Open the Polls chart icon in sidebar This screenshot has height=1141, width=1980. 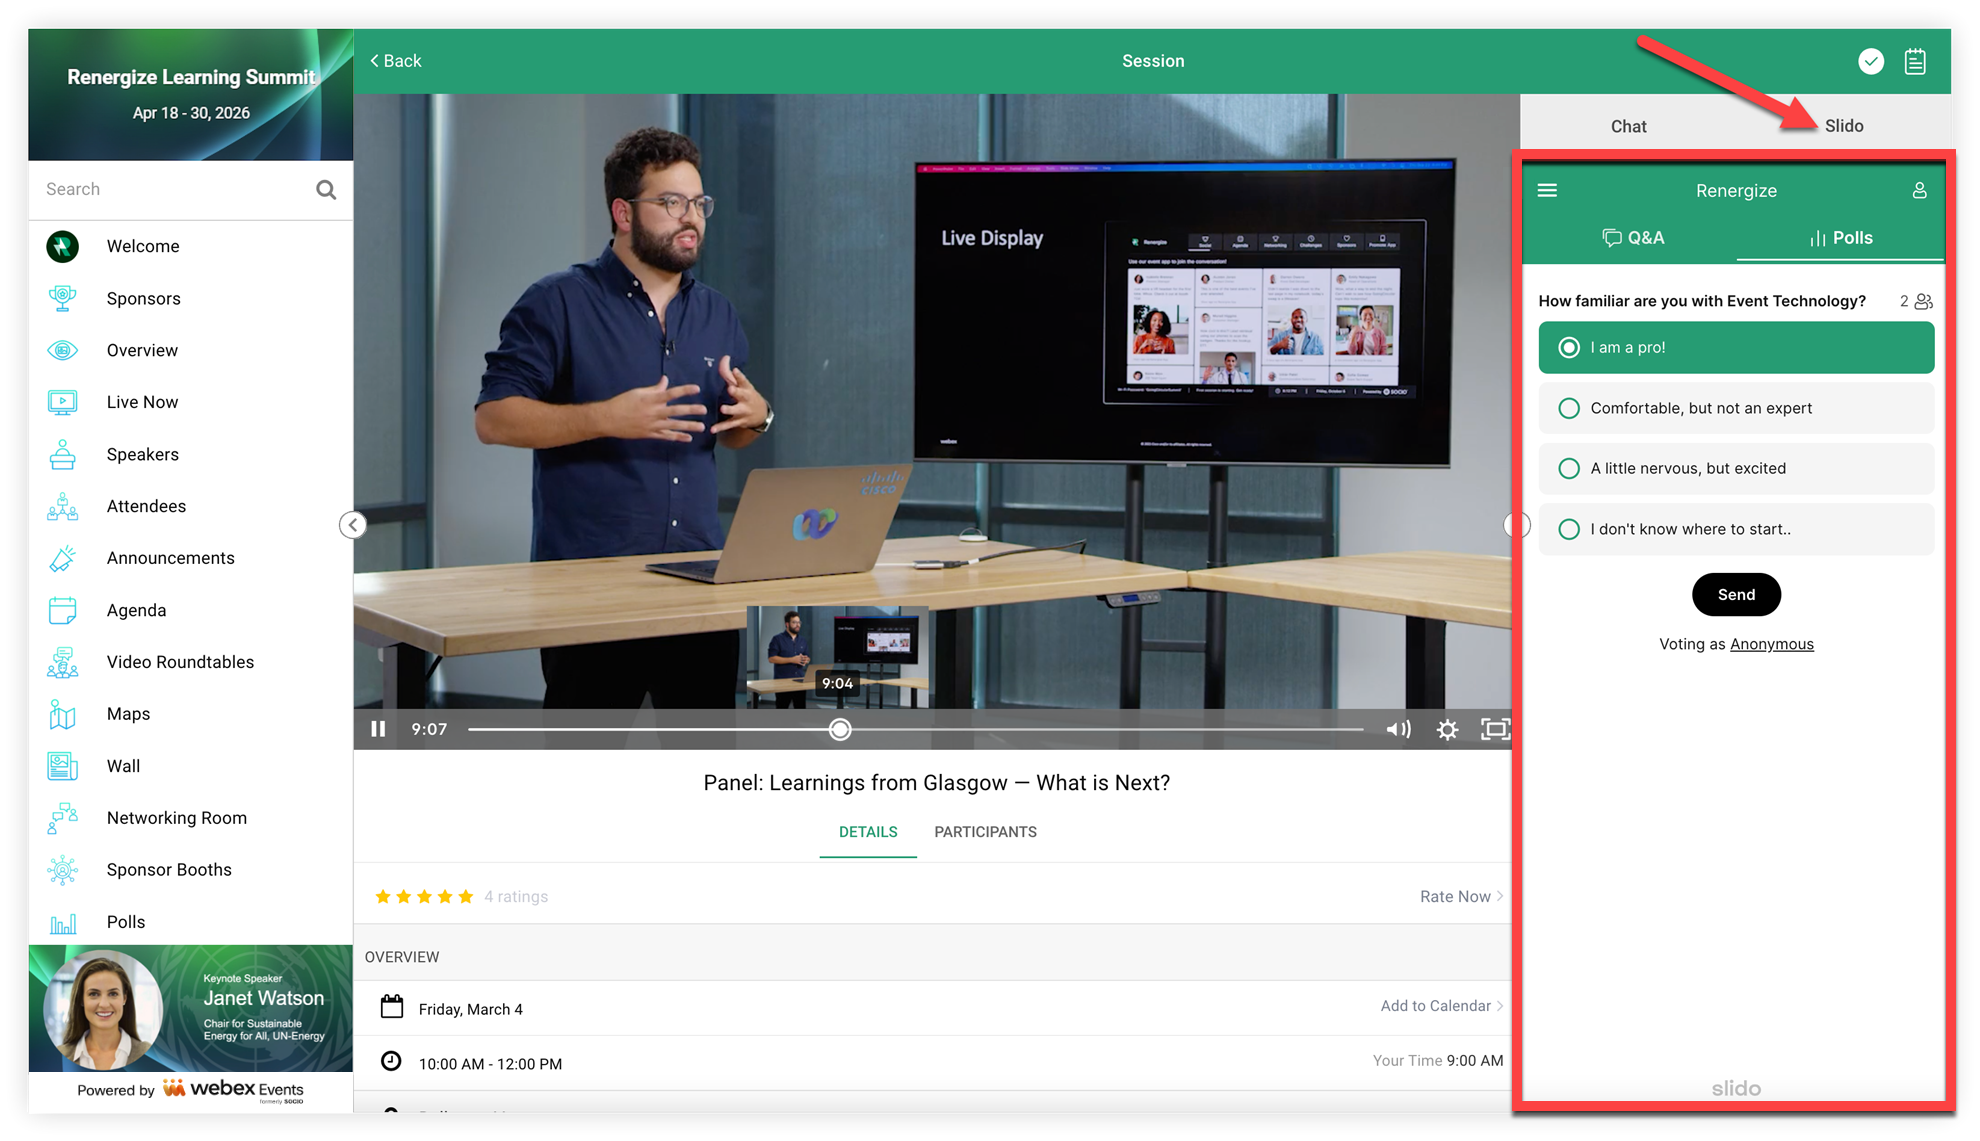pyautogui.click(x=62, y=922)
